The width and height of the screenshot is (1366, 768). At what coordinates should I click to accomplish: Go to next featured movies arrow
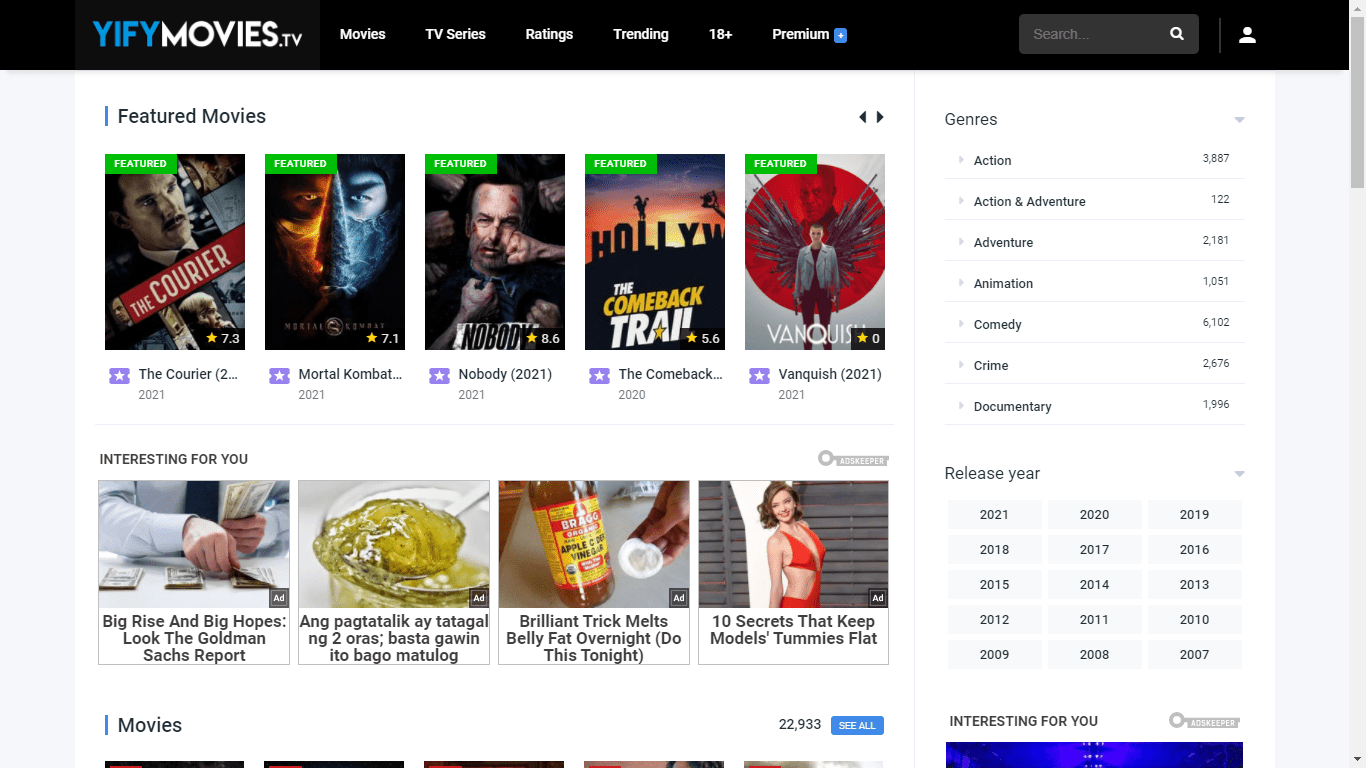click(880, 117)
